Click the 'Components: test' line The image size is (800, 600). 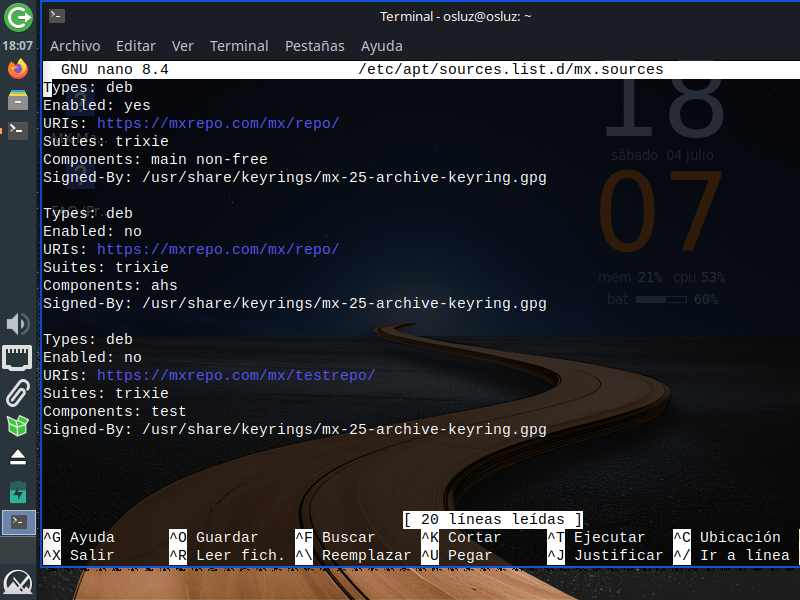[x=115, y=412]
